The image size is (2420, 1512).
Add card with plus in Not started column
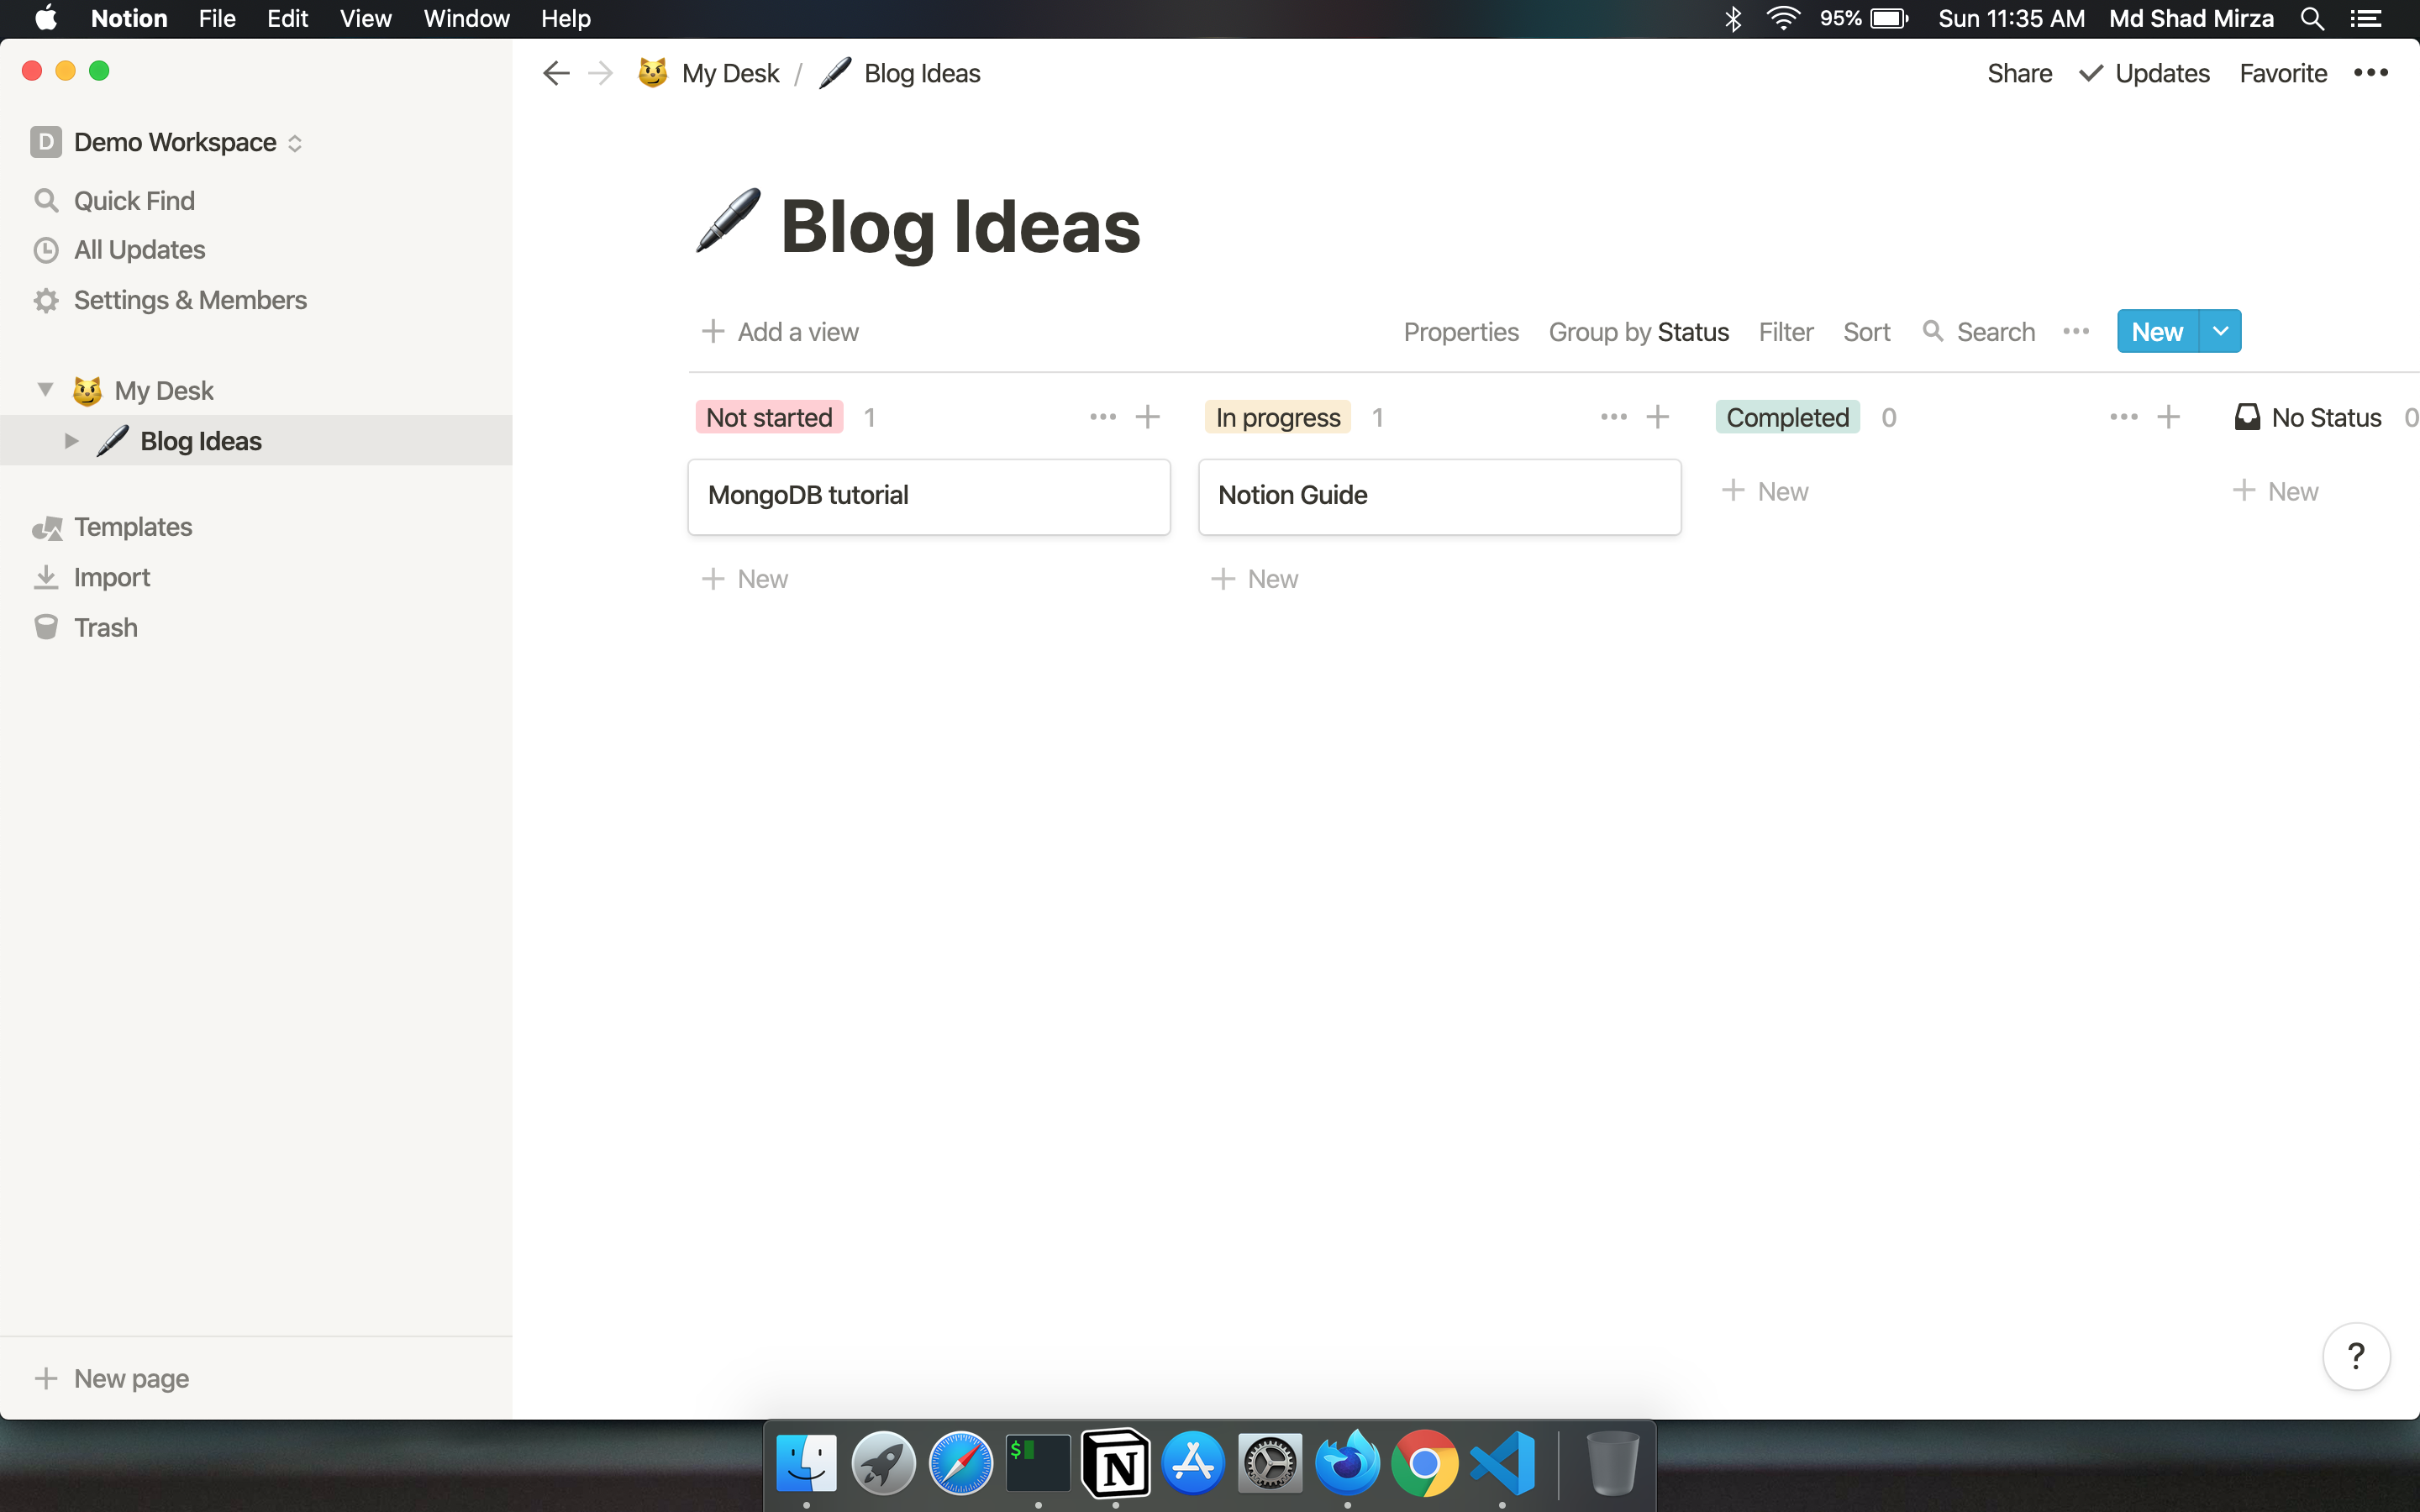[x=1147, y=417]
